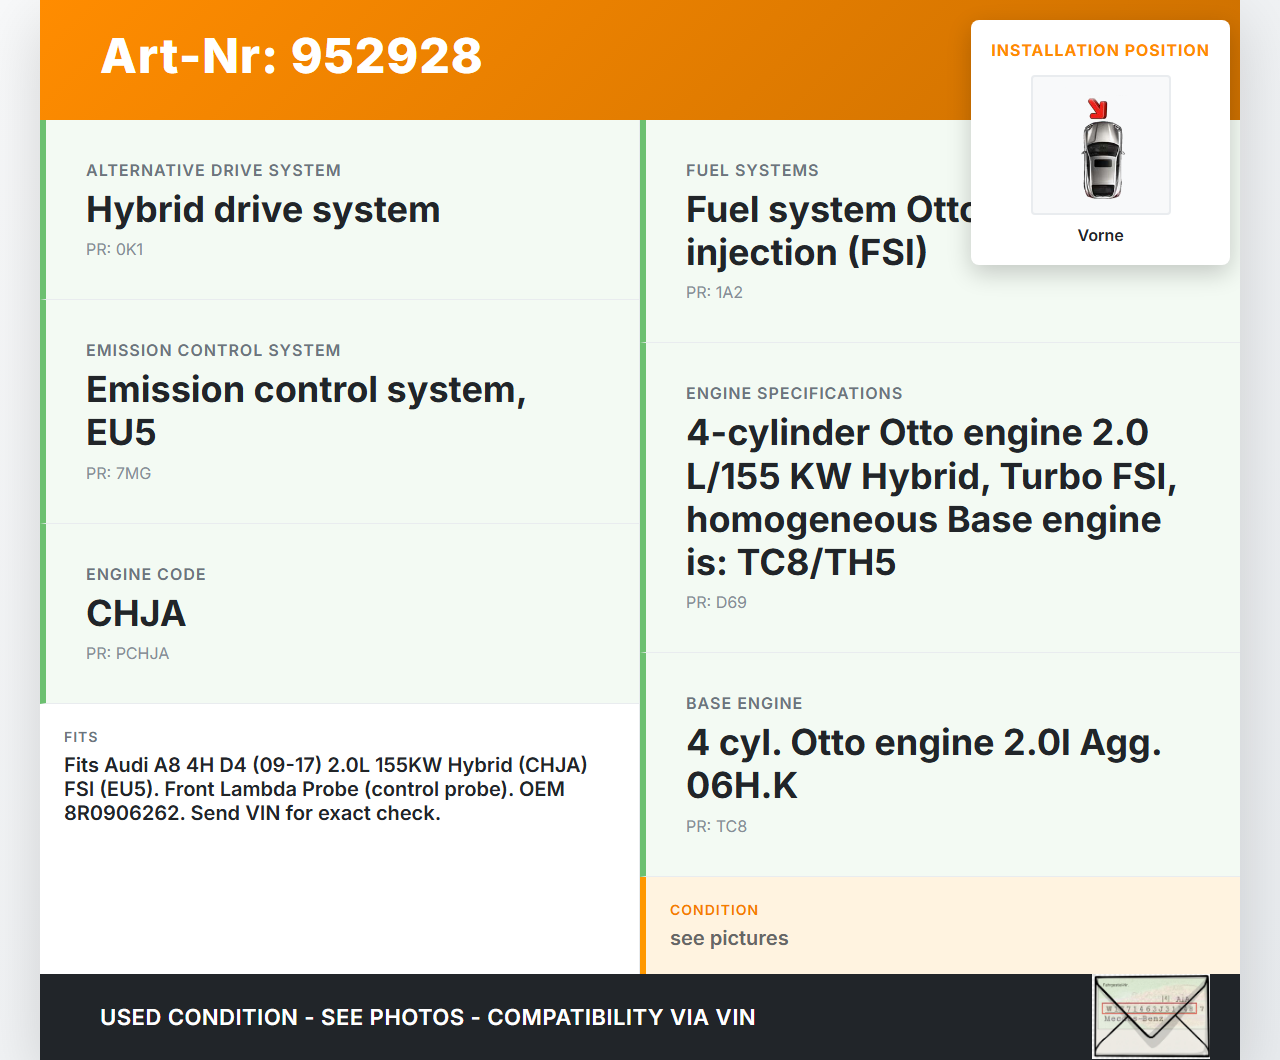Click the VIN registration document envelope icon

tap(1150, 1015)
